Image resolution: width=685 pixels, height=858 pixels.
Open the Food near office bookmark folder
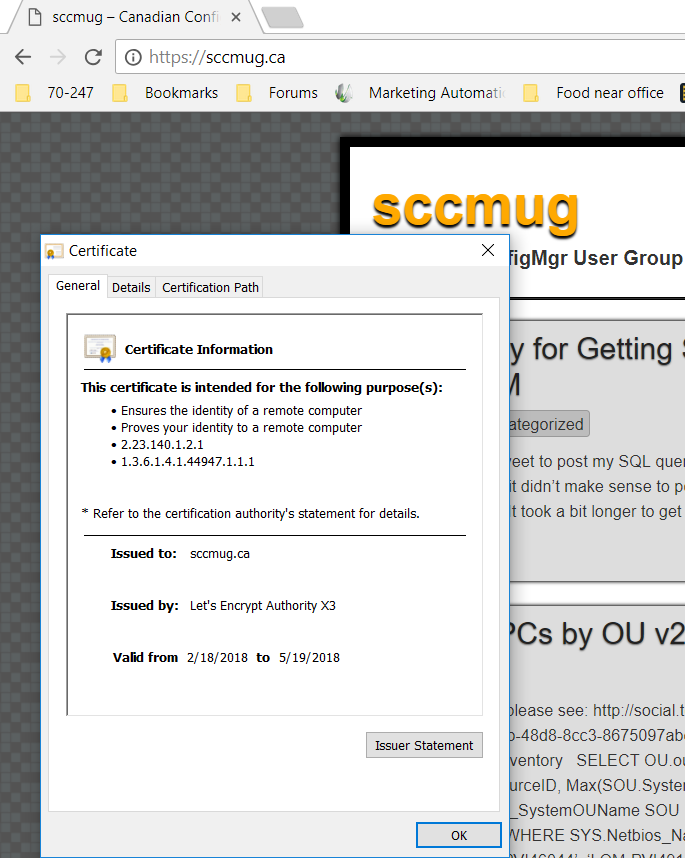[x=593, y=93]
